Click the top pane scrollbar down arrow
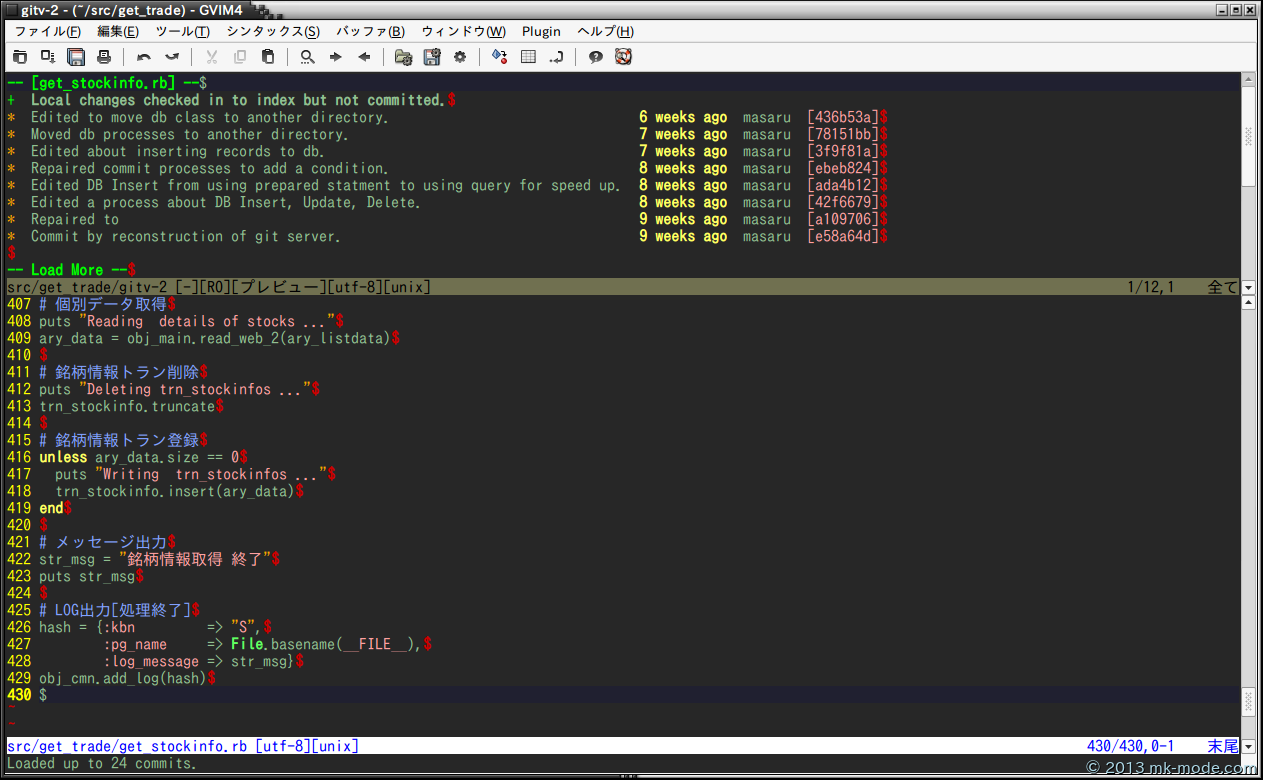1263x780 pixels. coord(1248,287)
